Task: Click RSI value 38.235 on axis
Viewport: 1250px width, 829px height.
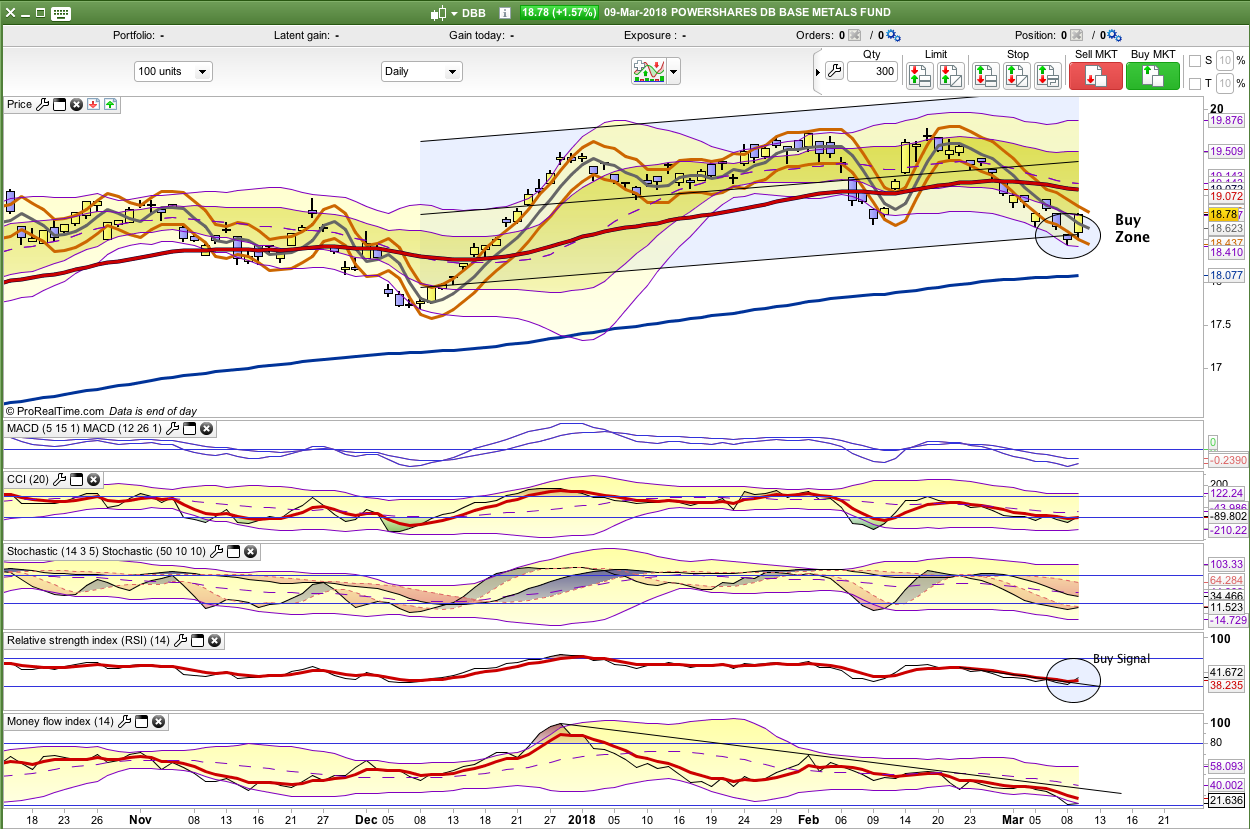Action: (x=1226, y=686)
